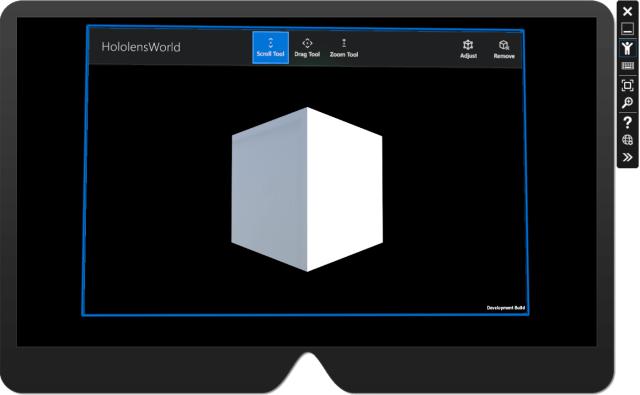Expand additional tools double chevron
This screenshot has width=640, height=395.
pyautogui.click(x=627, y=157)
